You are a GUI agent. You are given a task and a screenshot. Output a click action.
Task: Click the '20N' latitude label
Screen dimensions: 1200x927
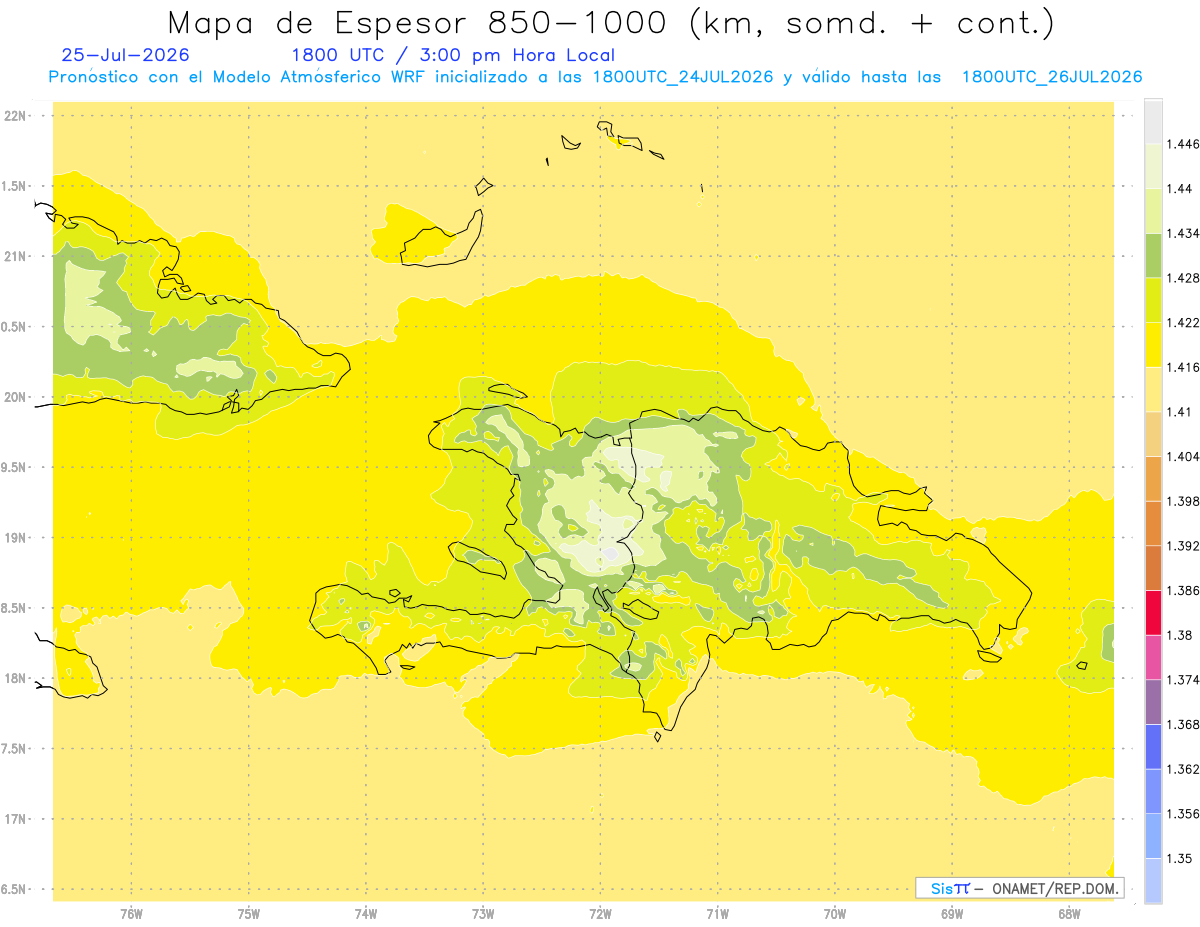[14, 397]
